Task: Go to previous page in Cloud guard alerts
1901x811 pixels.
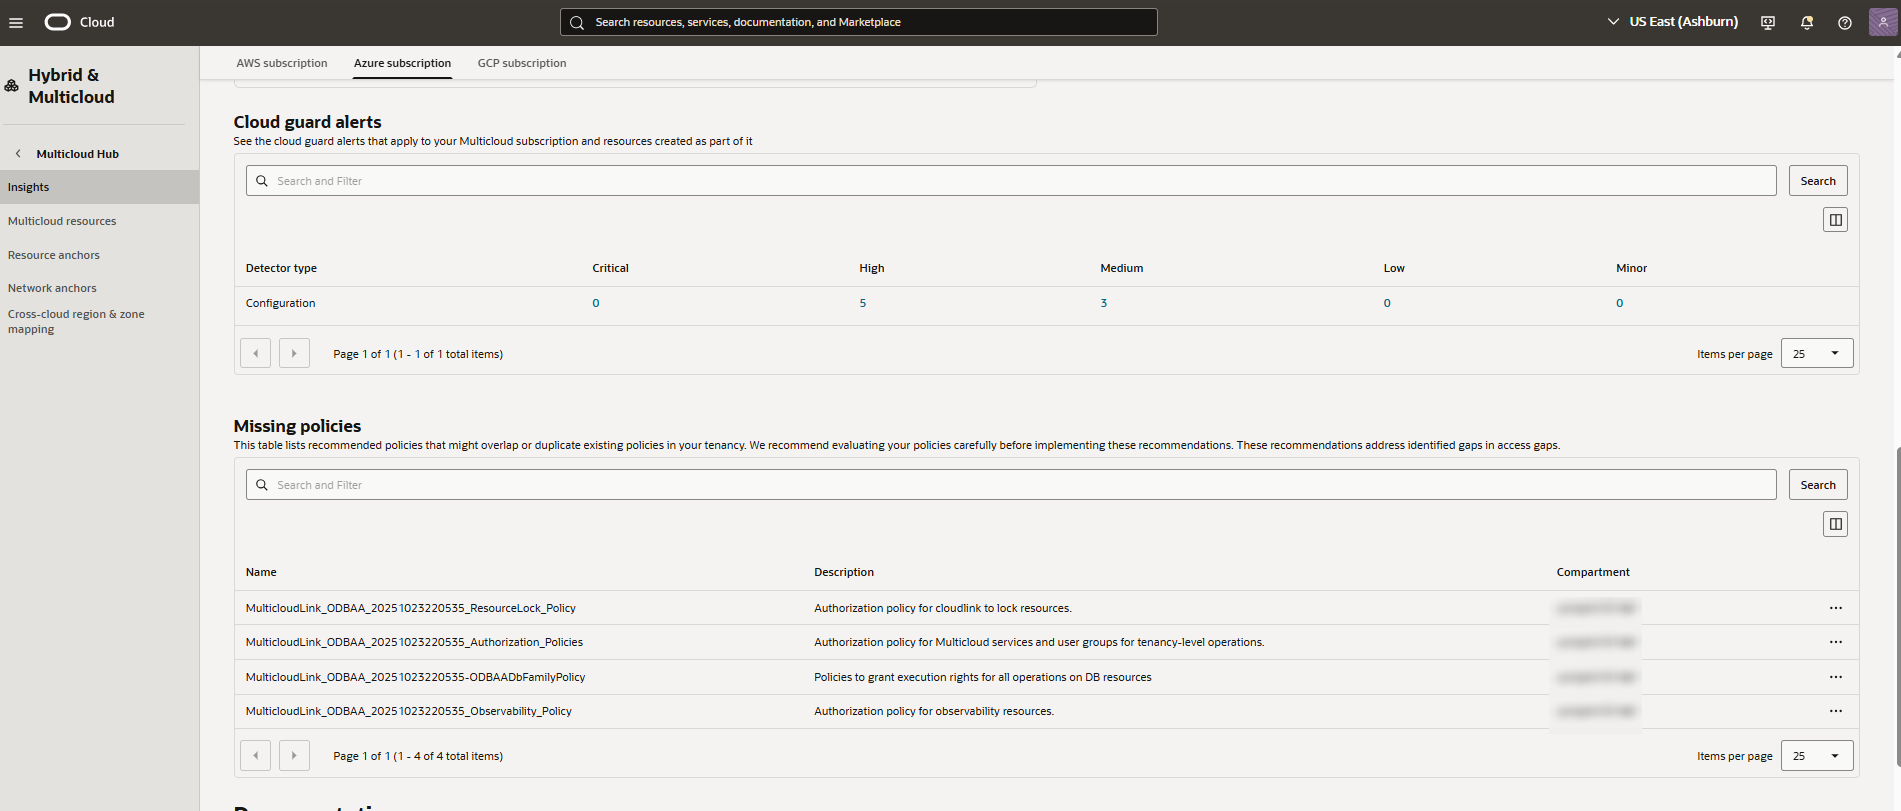Action: coord(255,353)
